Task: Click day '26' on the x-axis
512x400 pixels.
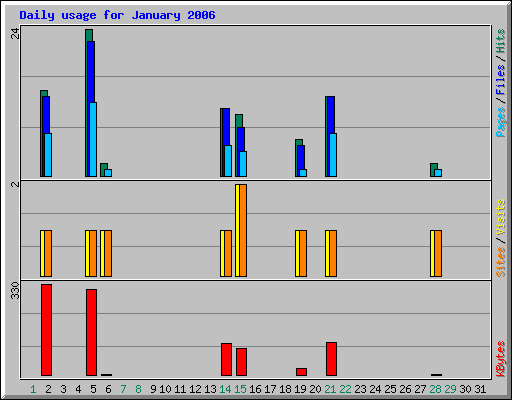Action: tap(405, 389)
